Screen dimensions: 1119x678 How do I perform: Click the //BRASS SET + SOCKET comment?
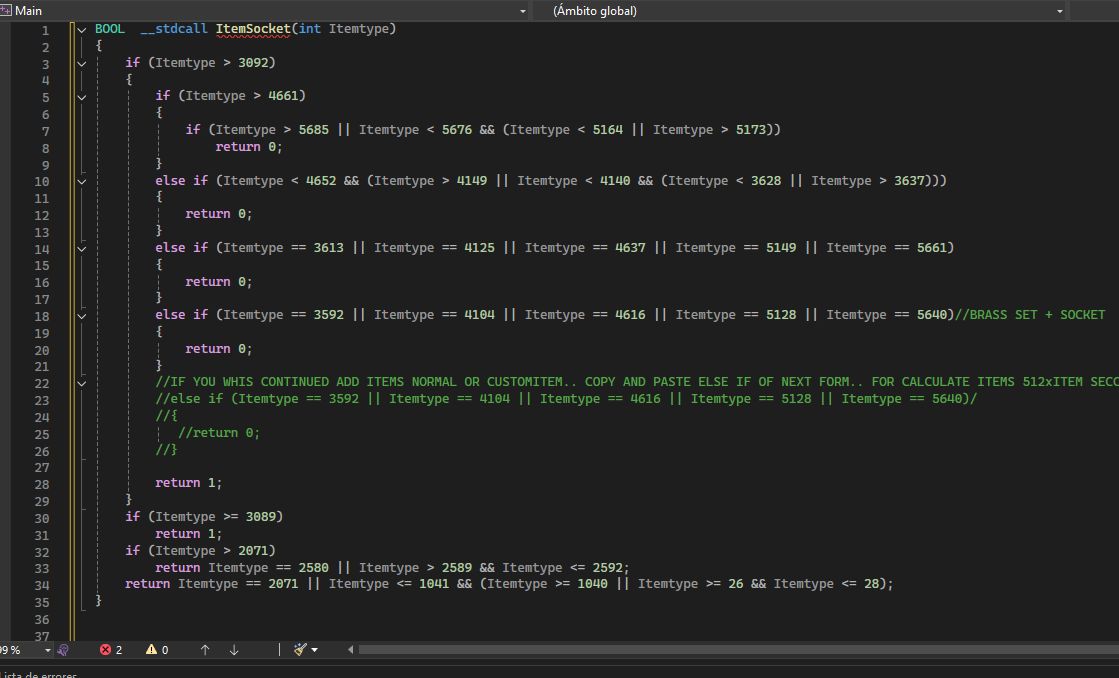click(1030, 315)
